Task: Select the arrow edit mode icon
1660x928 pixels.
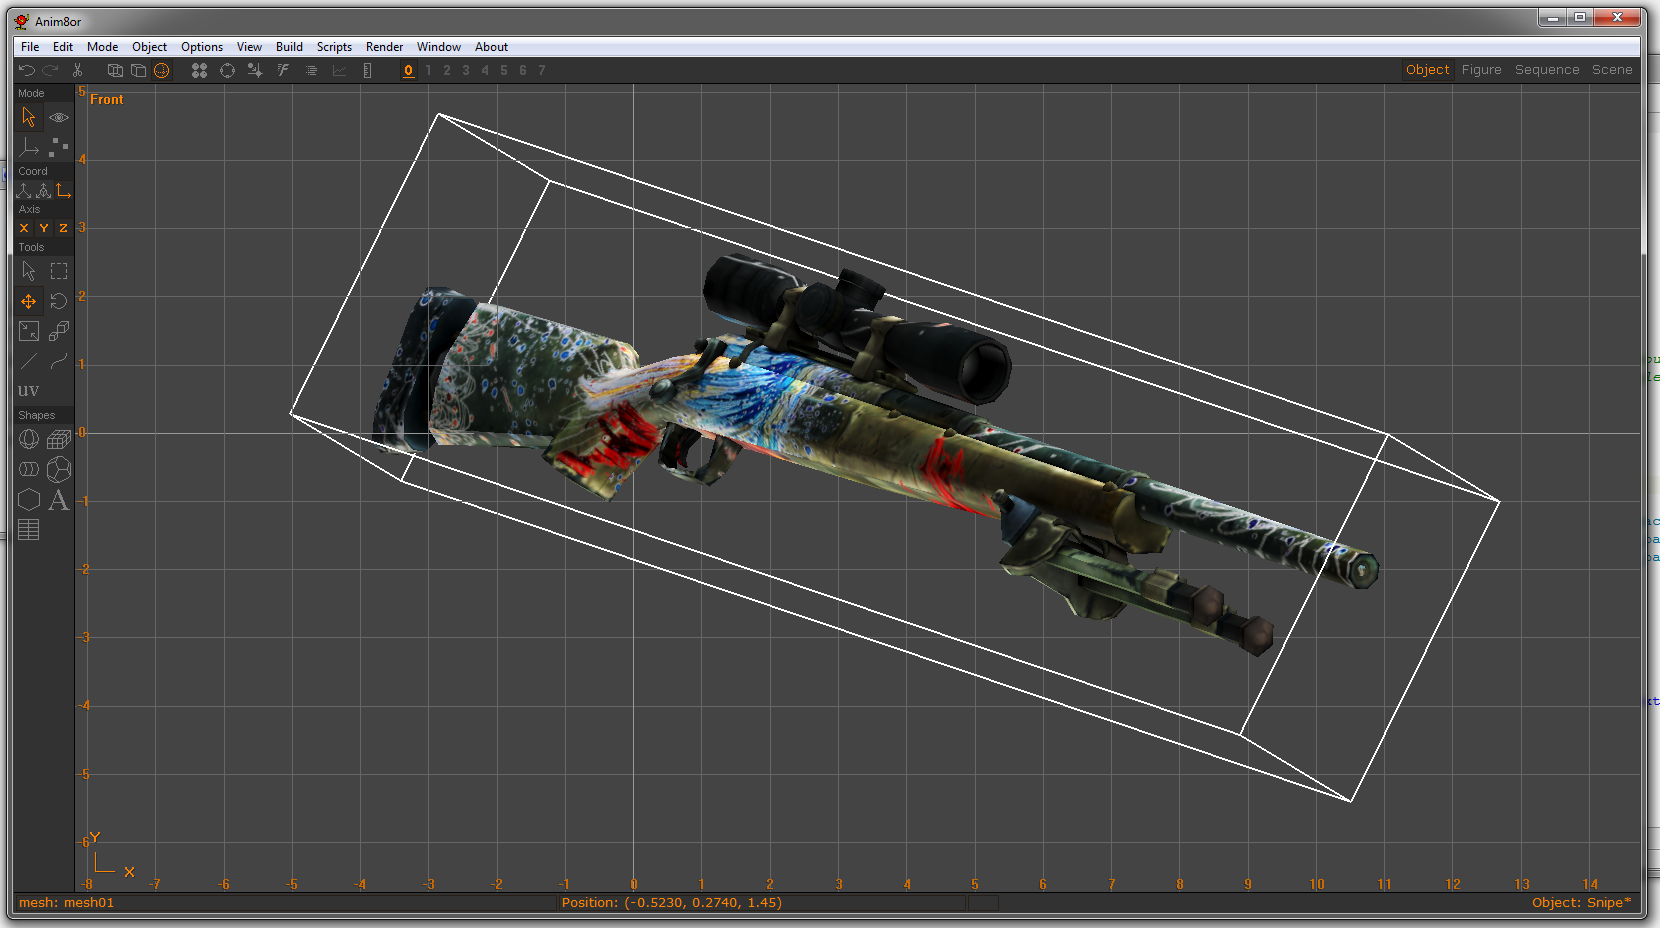Action: tap(29, 117)
